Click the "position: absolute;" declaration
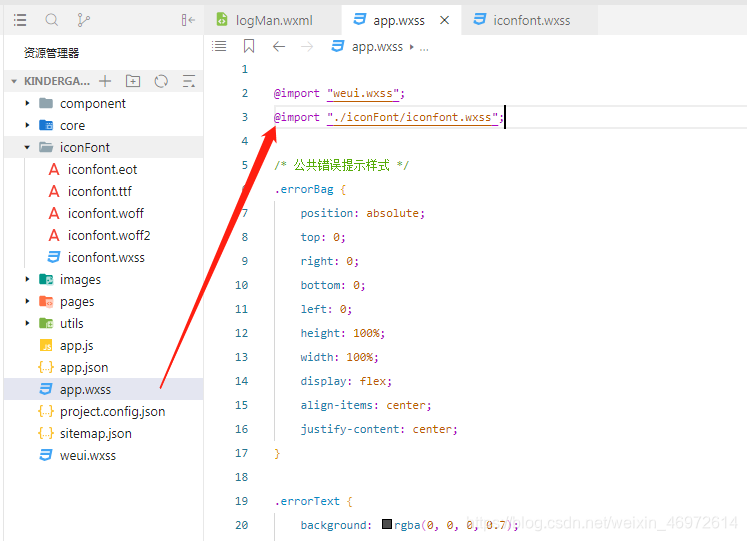The width and height of the screenshot is (747, 541). tap(363, 213)
